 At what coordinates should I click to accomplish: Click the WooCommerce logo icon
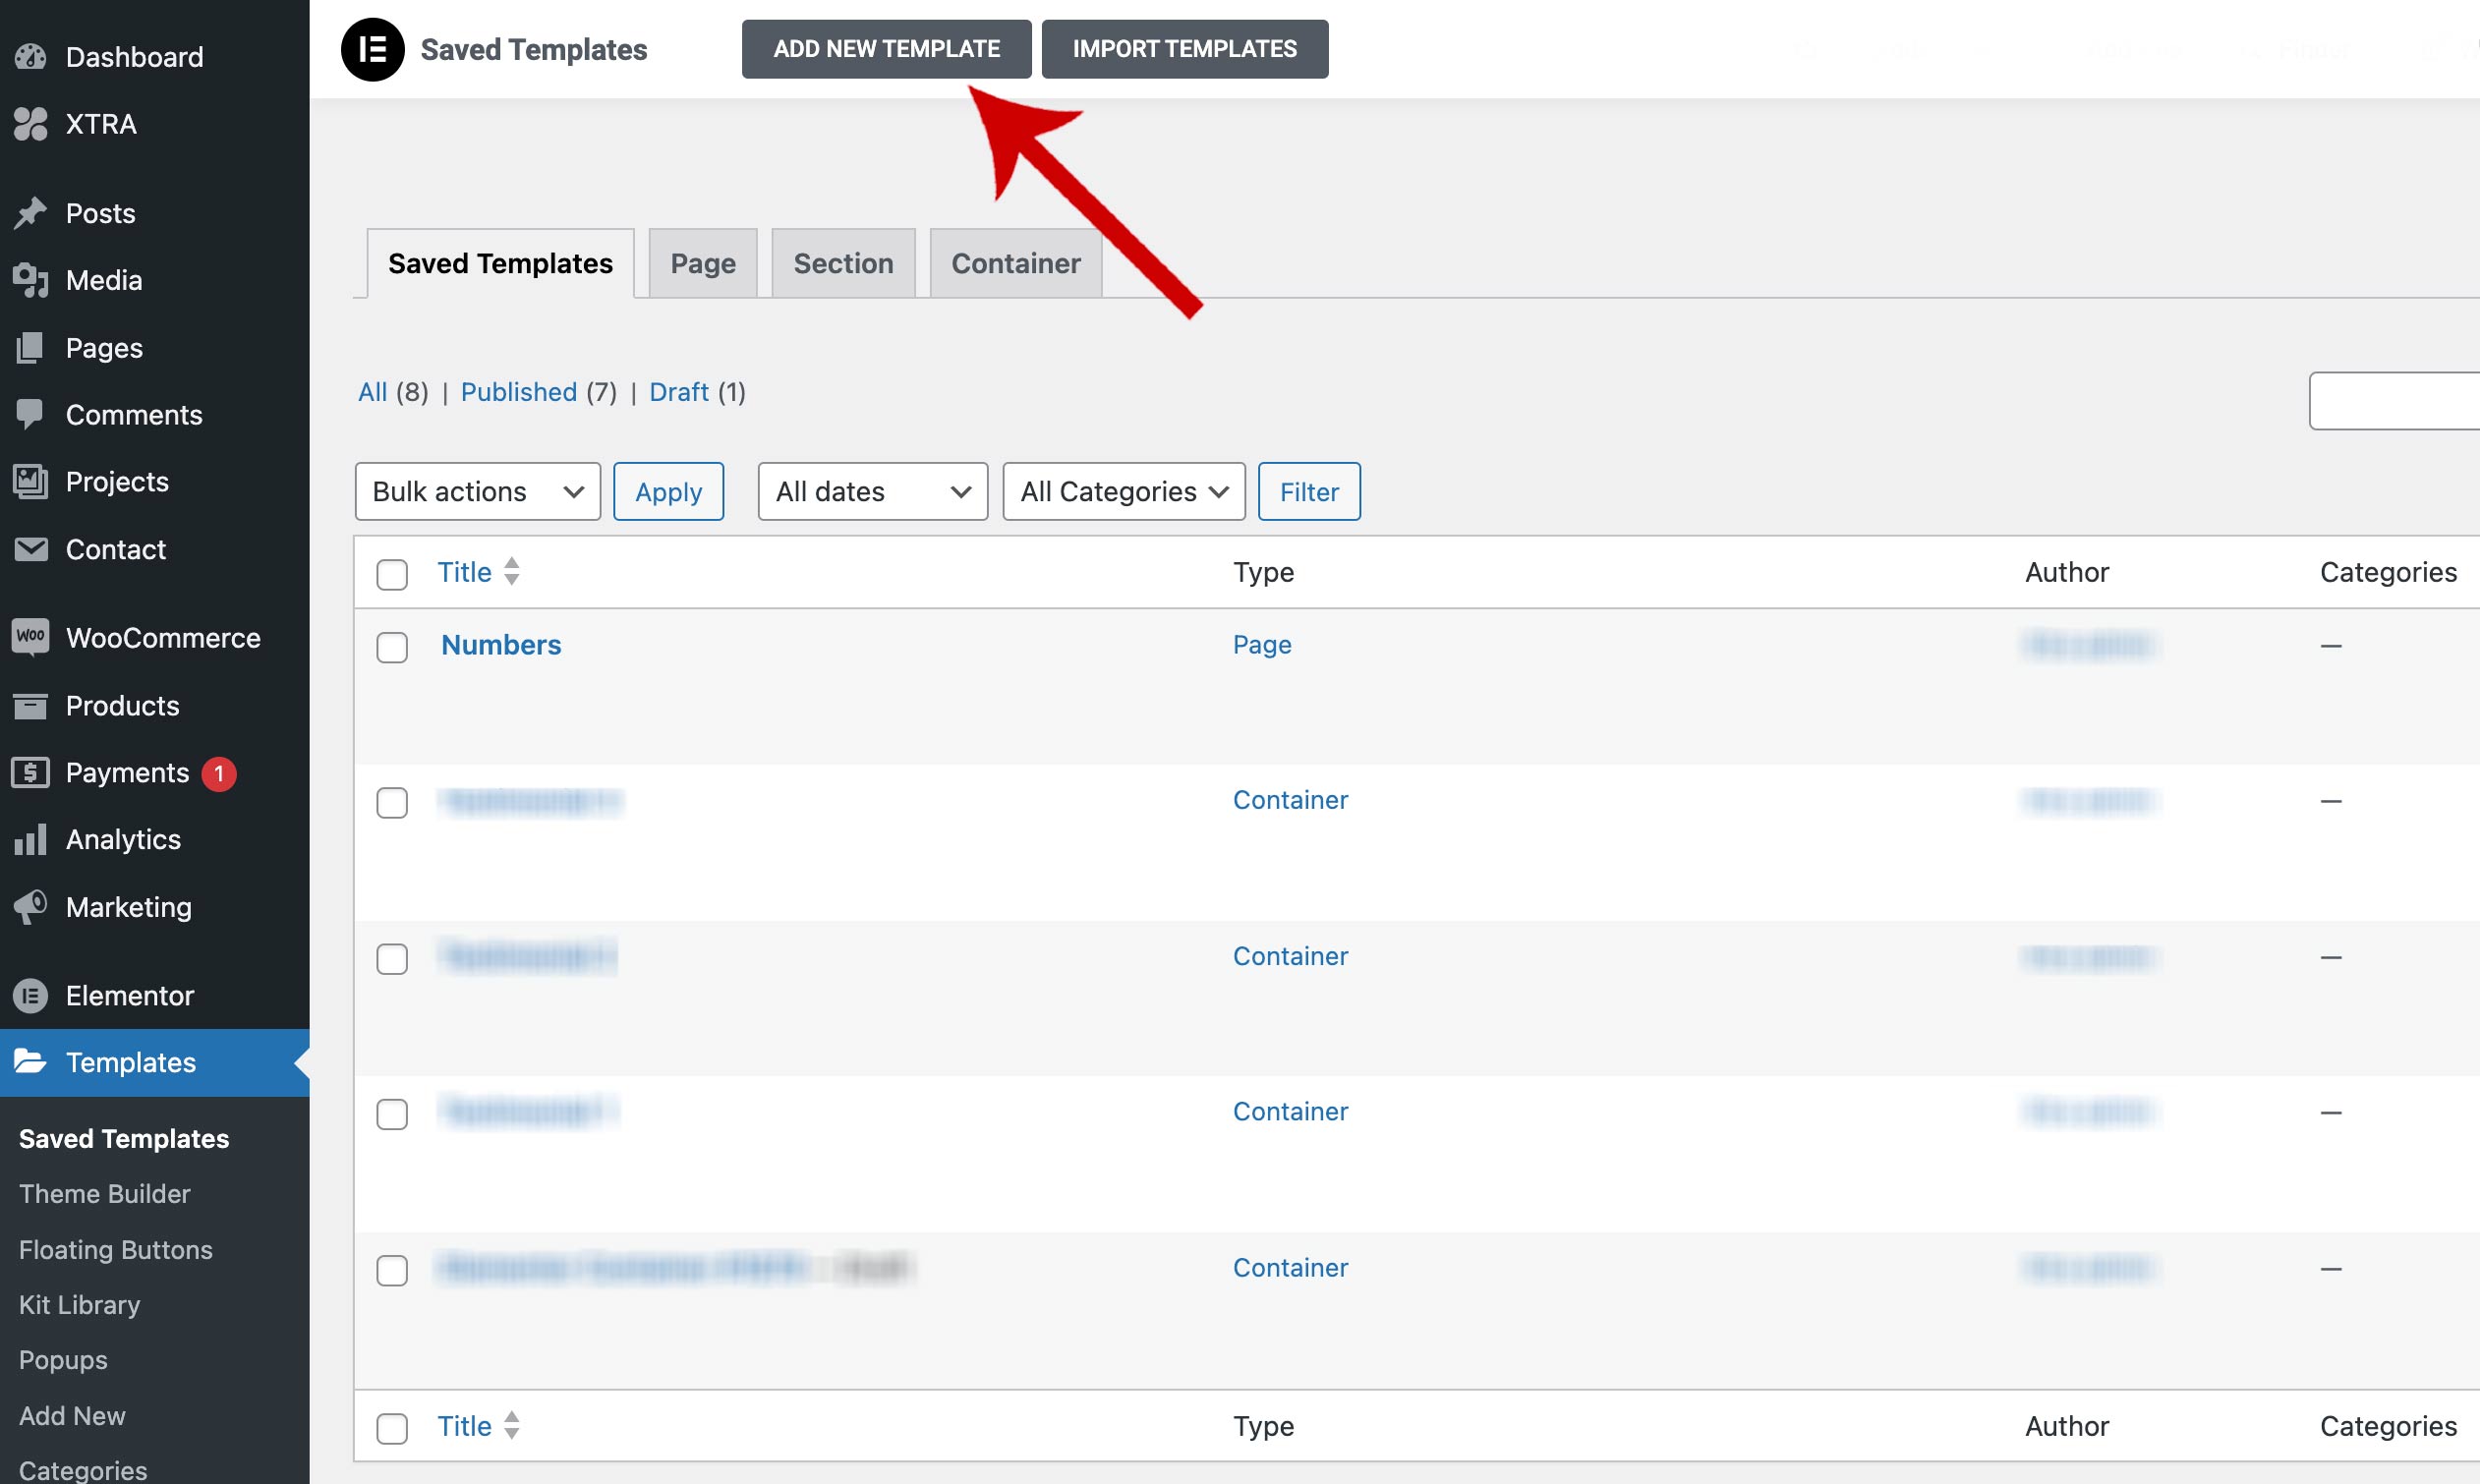[30, 637]
